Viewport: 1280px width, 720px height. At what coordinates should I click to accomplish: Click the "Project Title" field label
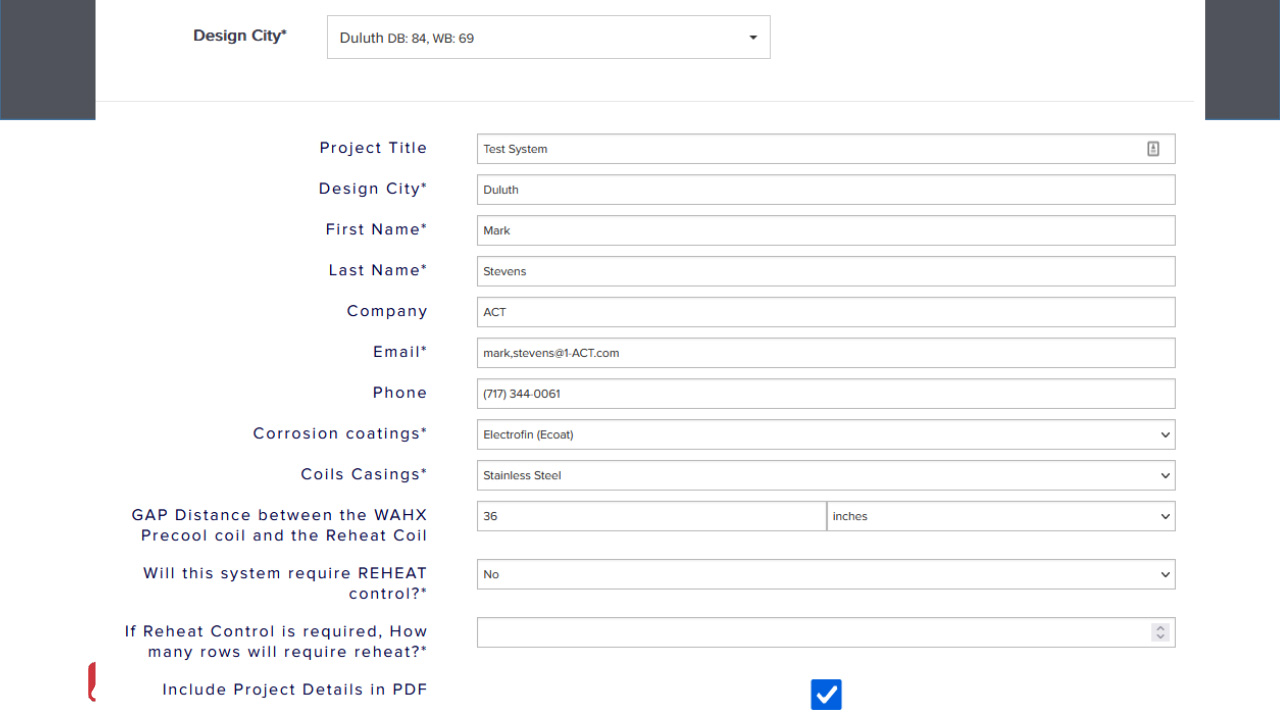[x=373, y=148]
